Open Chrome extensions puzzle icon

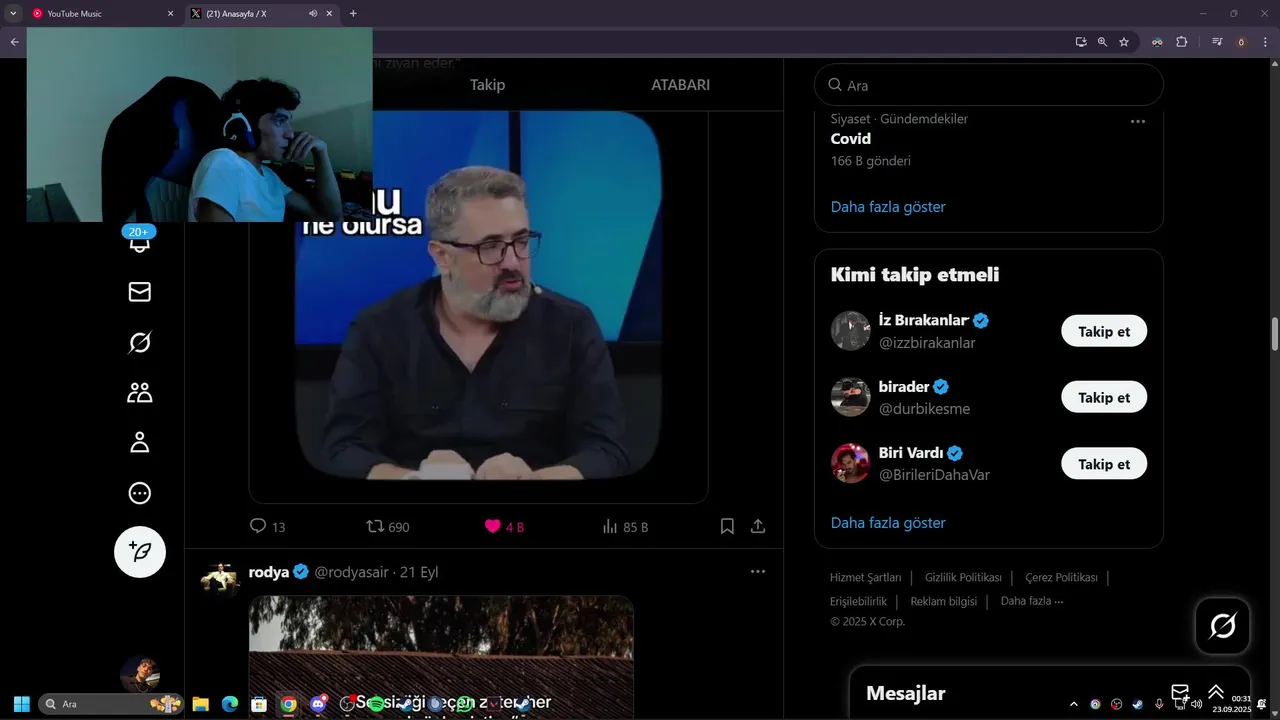1181,42
